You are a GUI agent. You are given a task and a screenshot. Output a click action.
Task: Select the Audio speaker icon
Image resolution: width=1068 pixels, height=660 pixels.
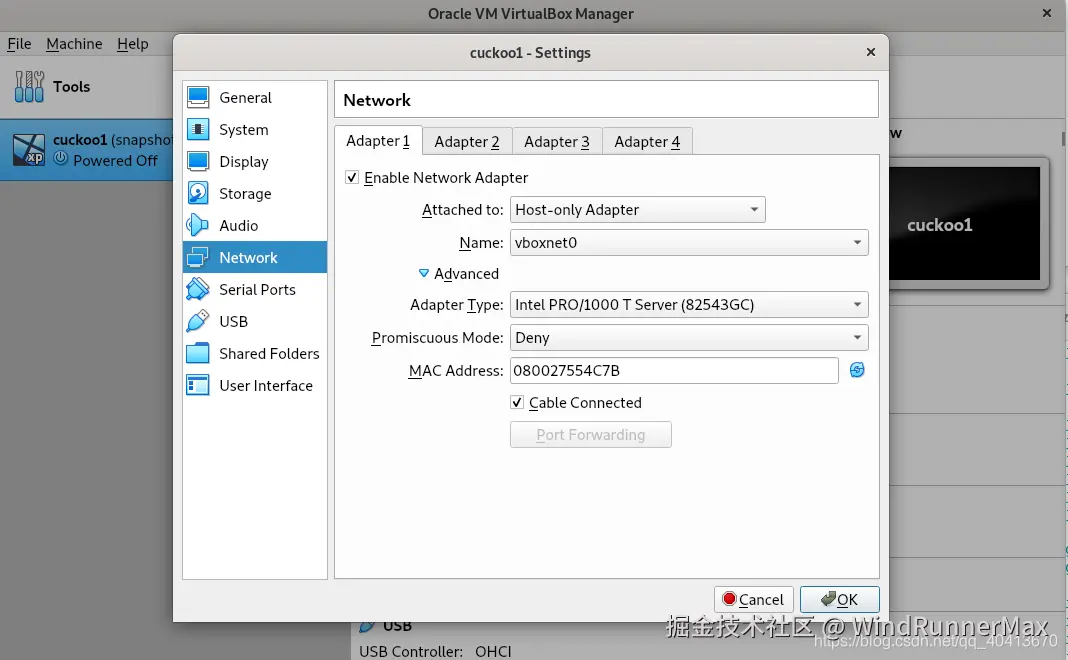tap(198, 225)
